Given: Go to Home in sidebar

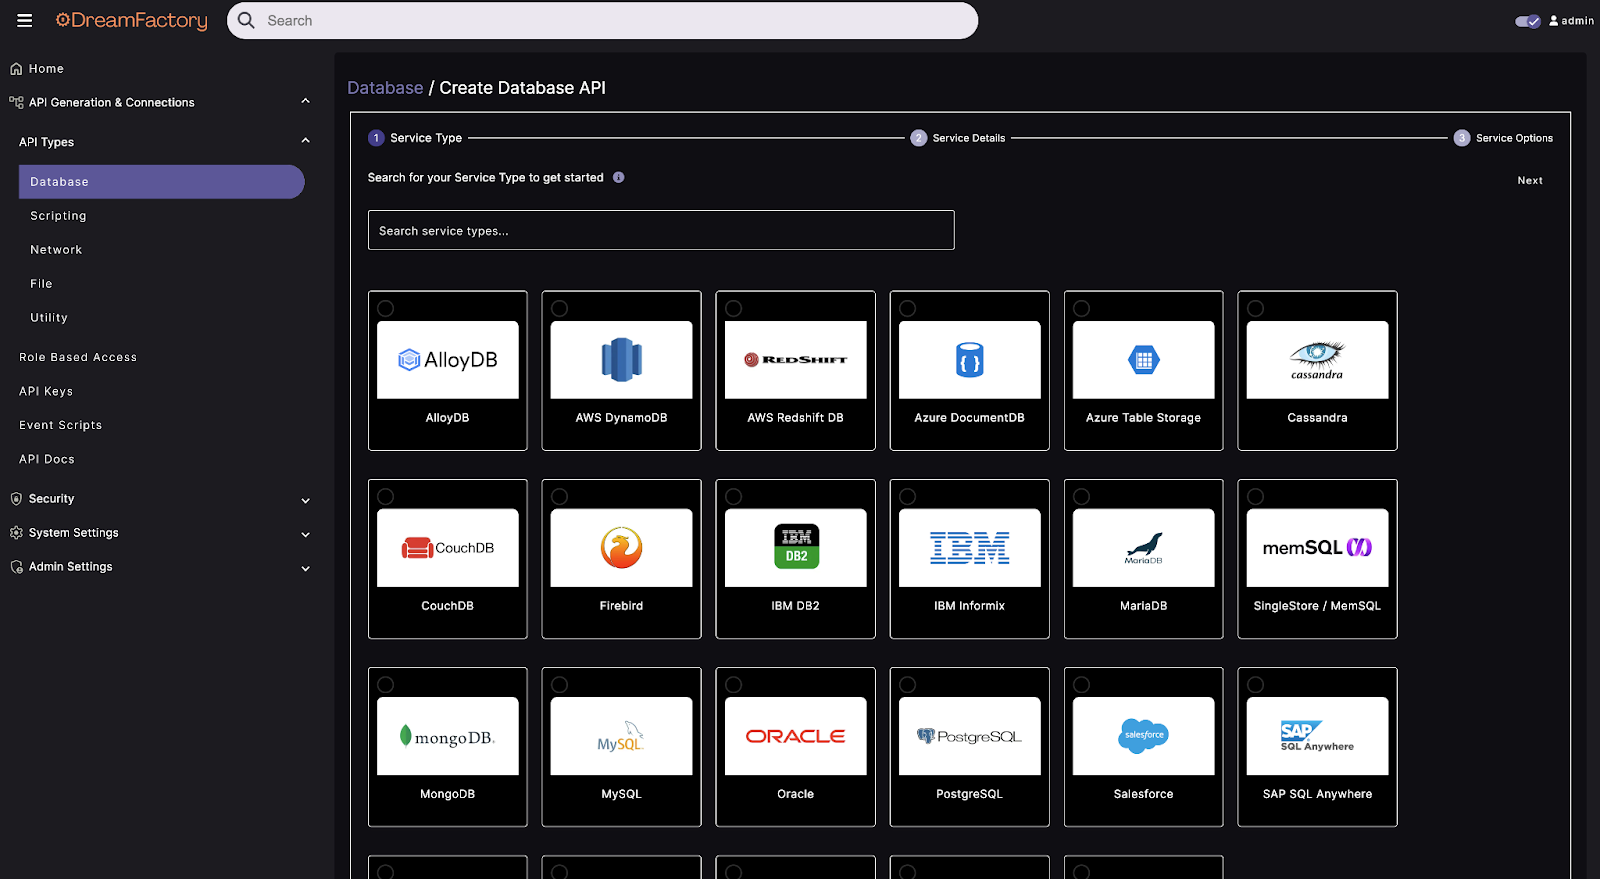Looking at the screenshot, I should (46, 69).
